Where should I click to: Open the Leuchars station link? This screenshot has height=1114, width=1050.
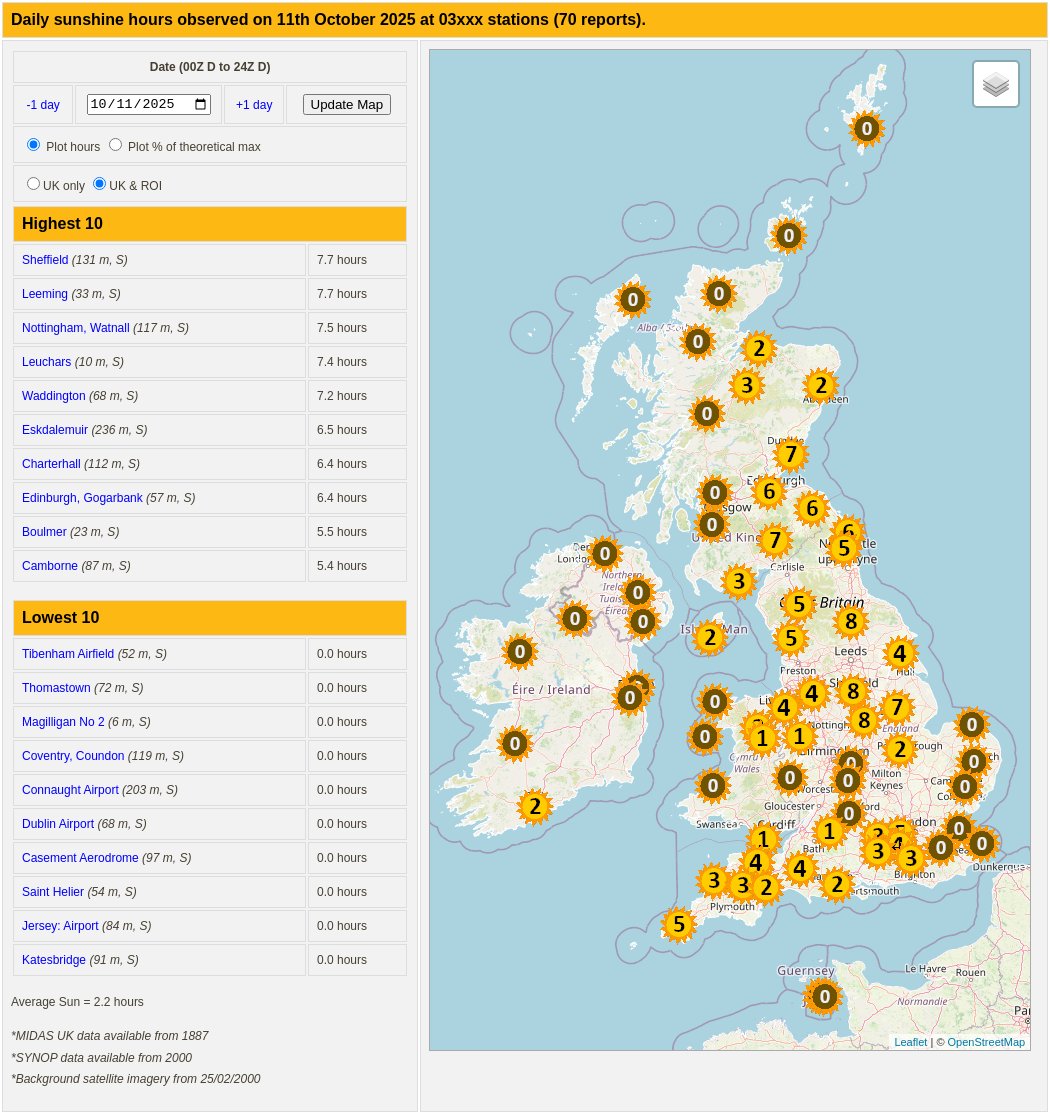point(46,362)
